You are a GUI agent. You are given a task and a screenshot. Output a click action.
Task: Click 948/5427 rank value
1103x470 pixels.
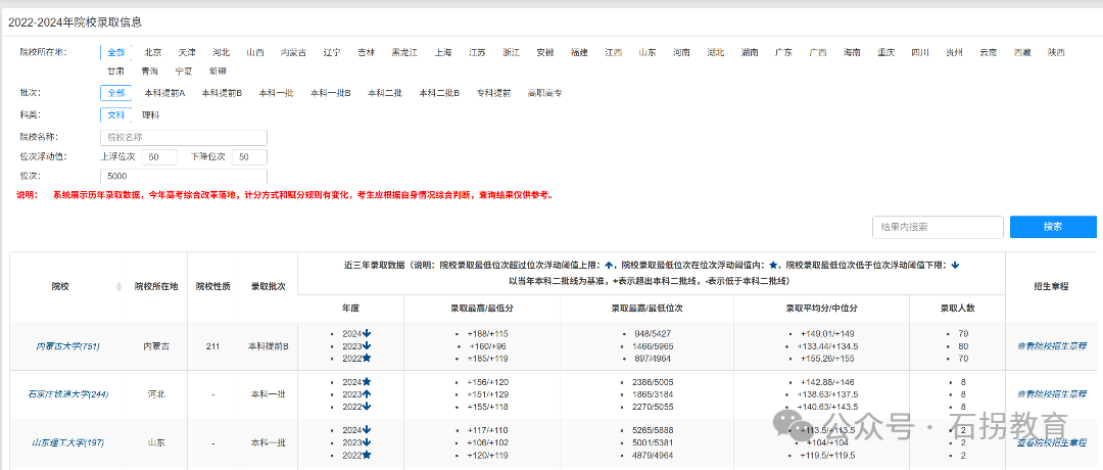[x=651, y=334]
